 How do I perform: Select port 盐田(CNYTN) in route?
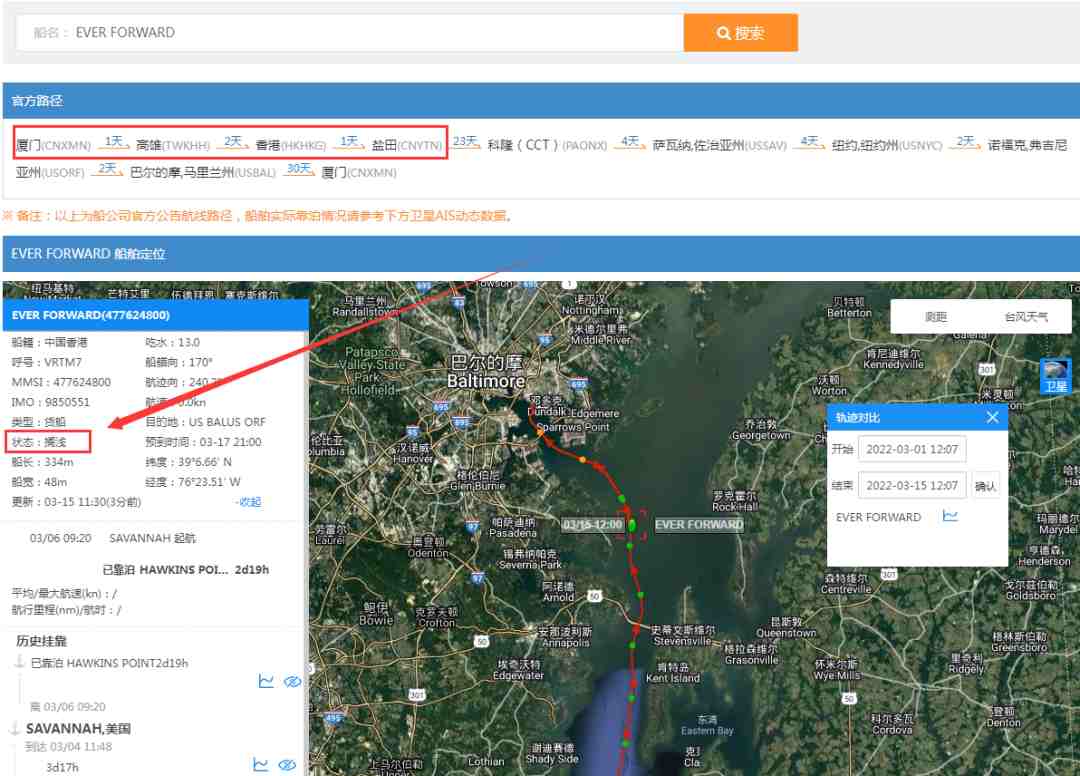[406, 145]
